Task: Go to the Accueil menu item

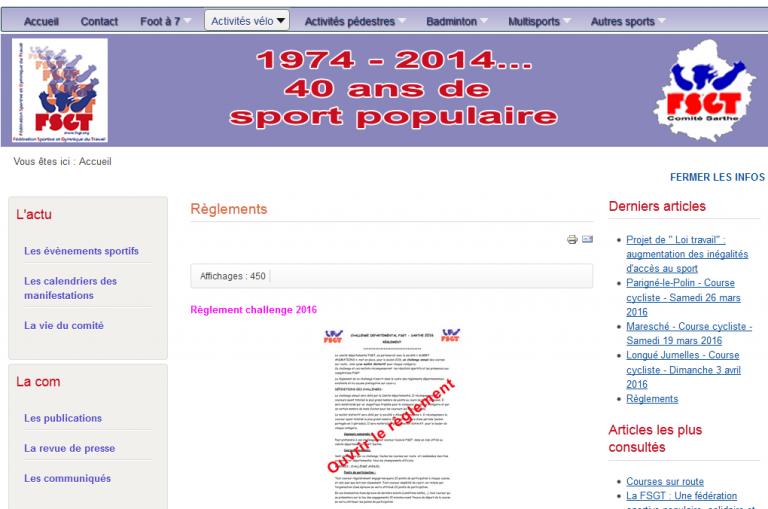Action: click(48, 21)
